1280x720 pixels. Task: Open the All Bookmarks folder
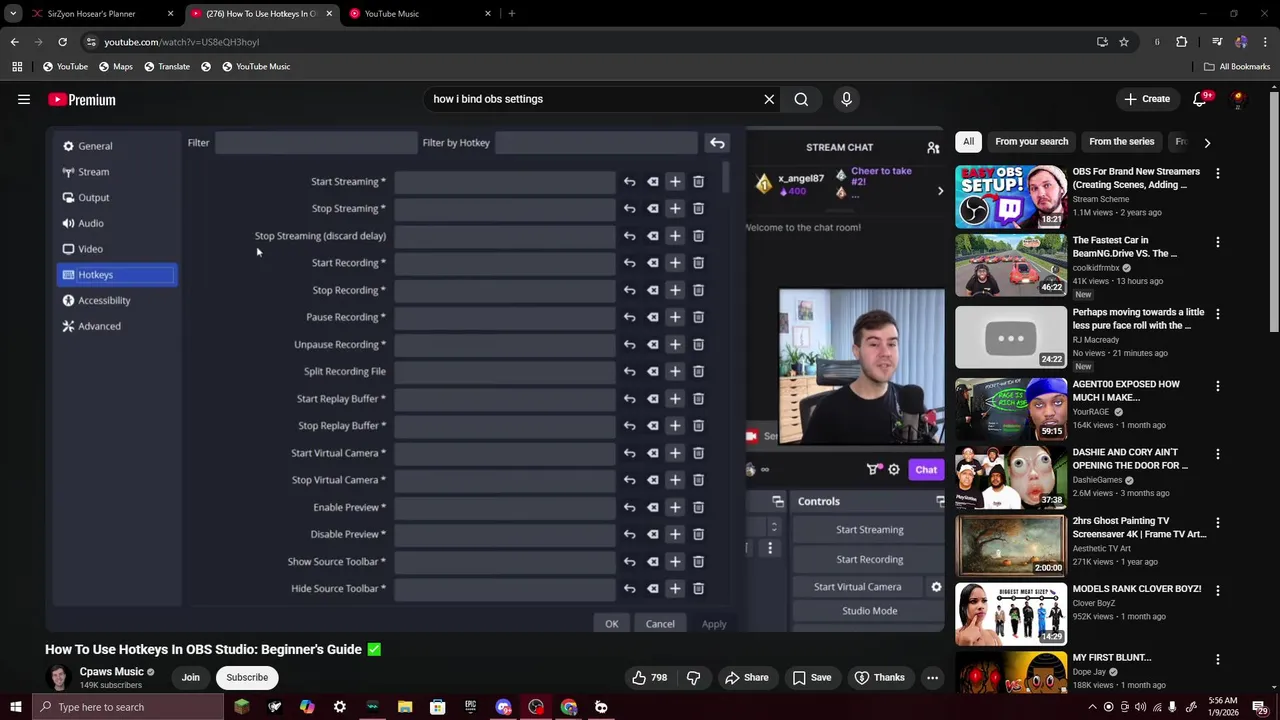click(1237, 66)
